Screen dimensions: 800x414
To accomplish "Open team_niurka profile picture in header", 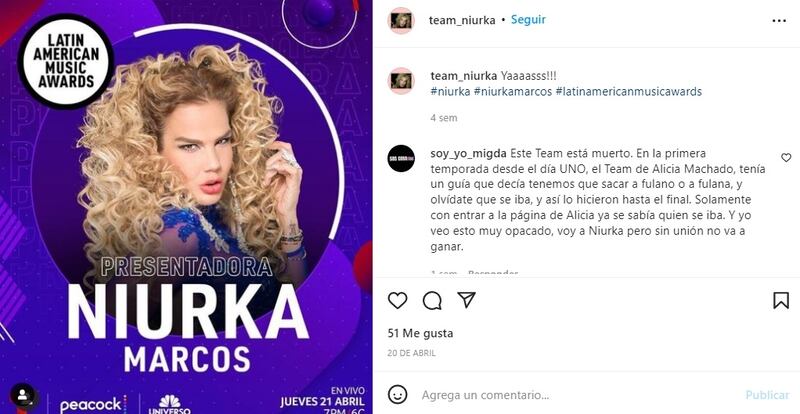I will (402, 20).
